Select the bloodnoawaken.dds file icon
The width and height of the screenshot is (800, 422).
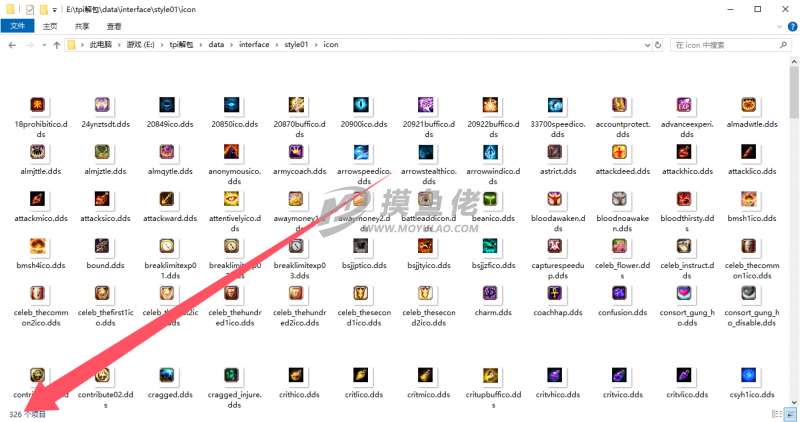[619, 199]
